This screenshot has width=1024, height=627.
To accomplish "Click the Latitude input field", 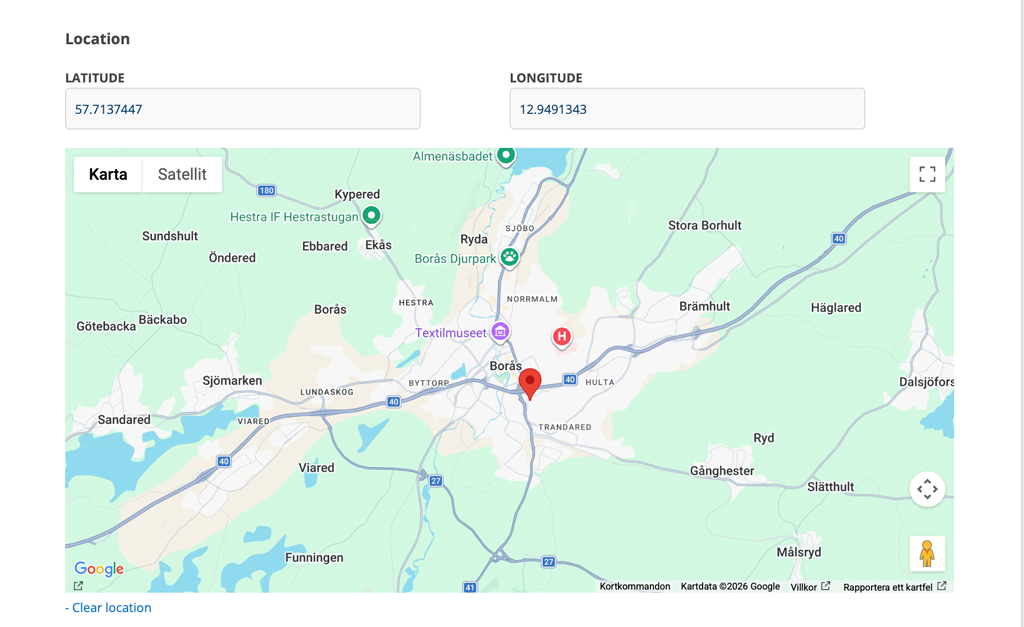I will pos(242,109).
